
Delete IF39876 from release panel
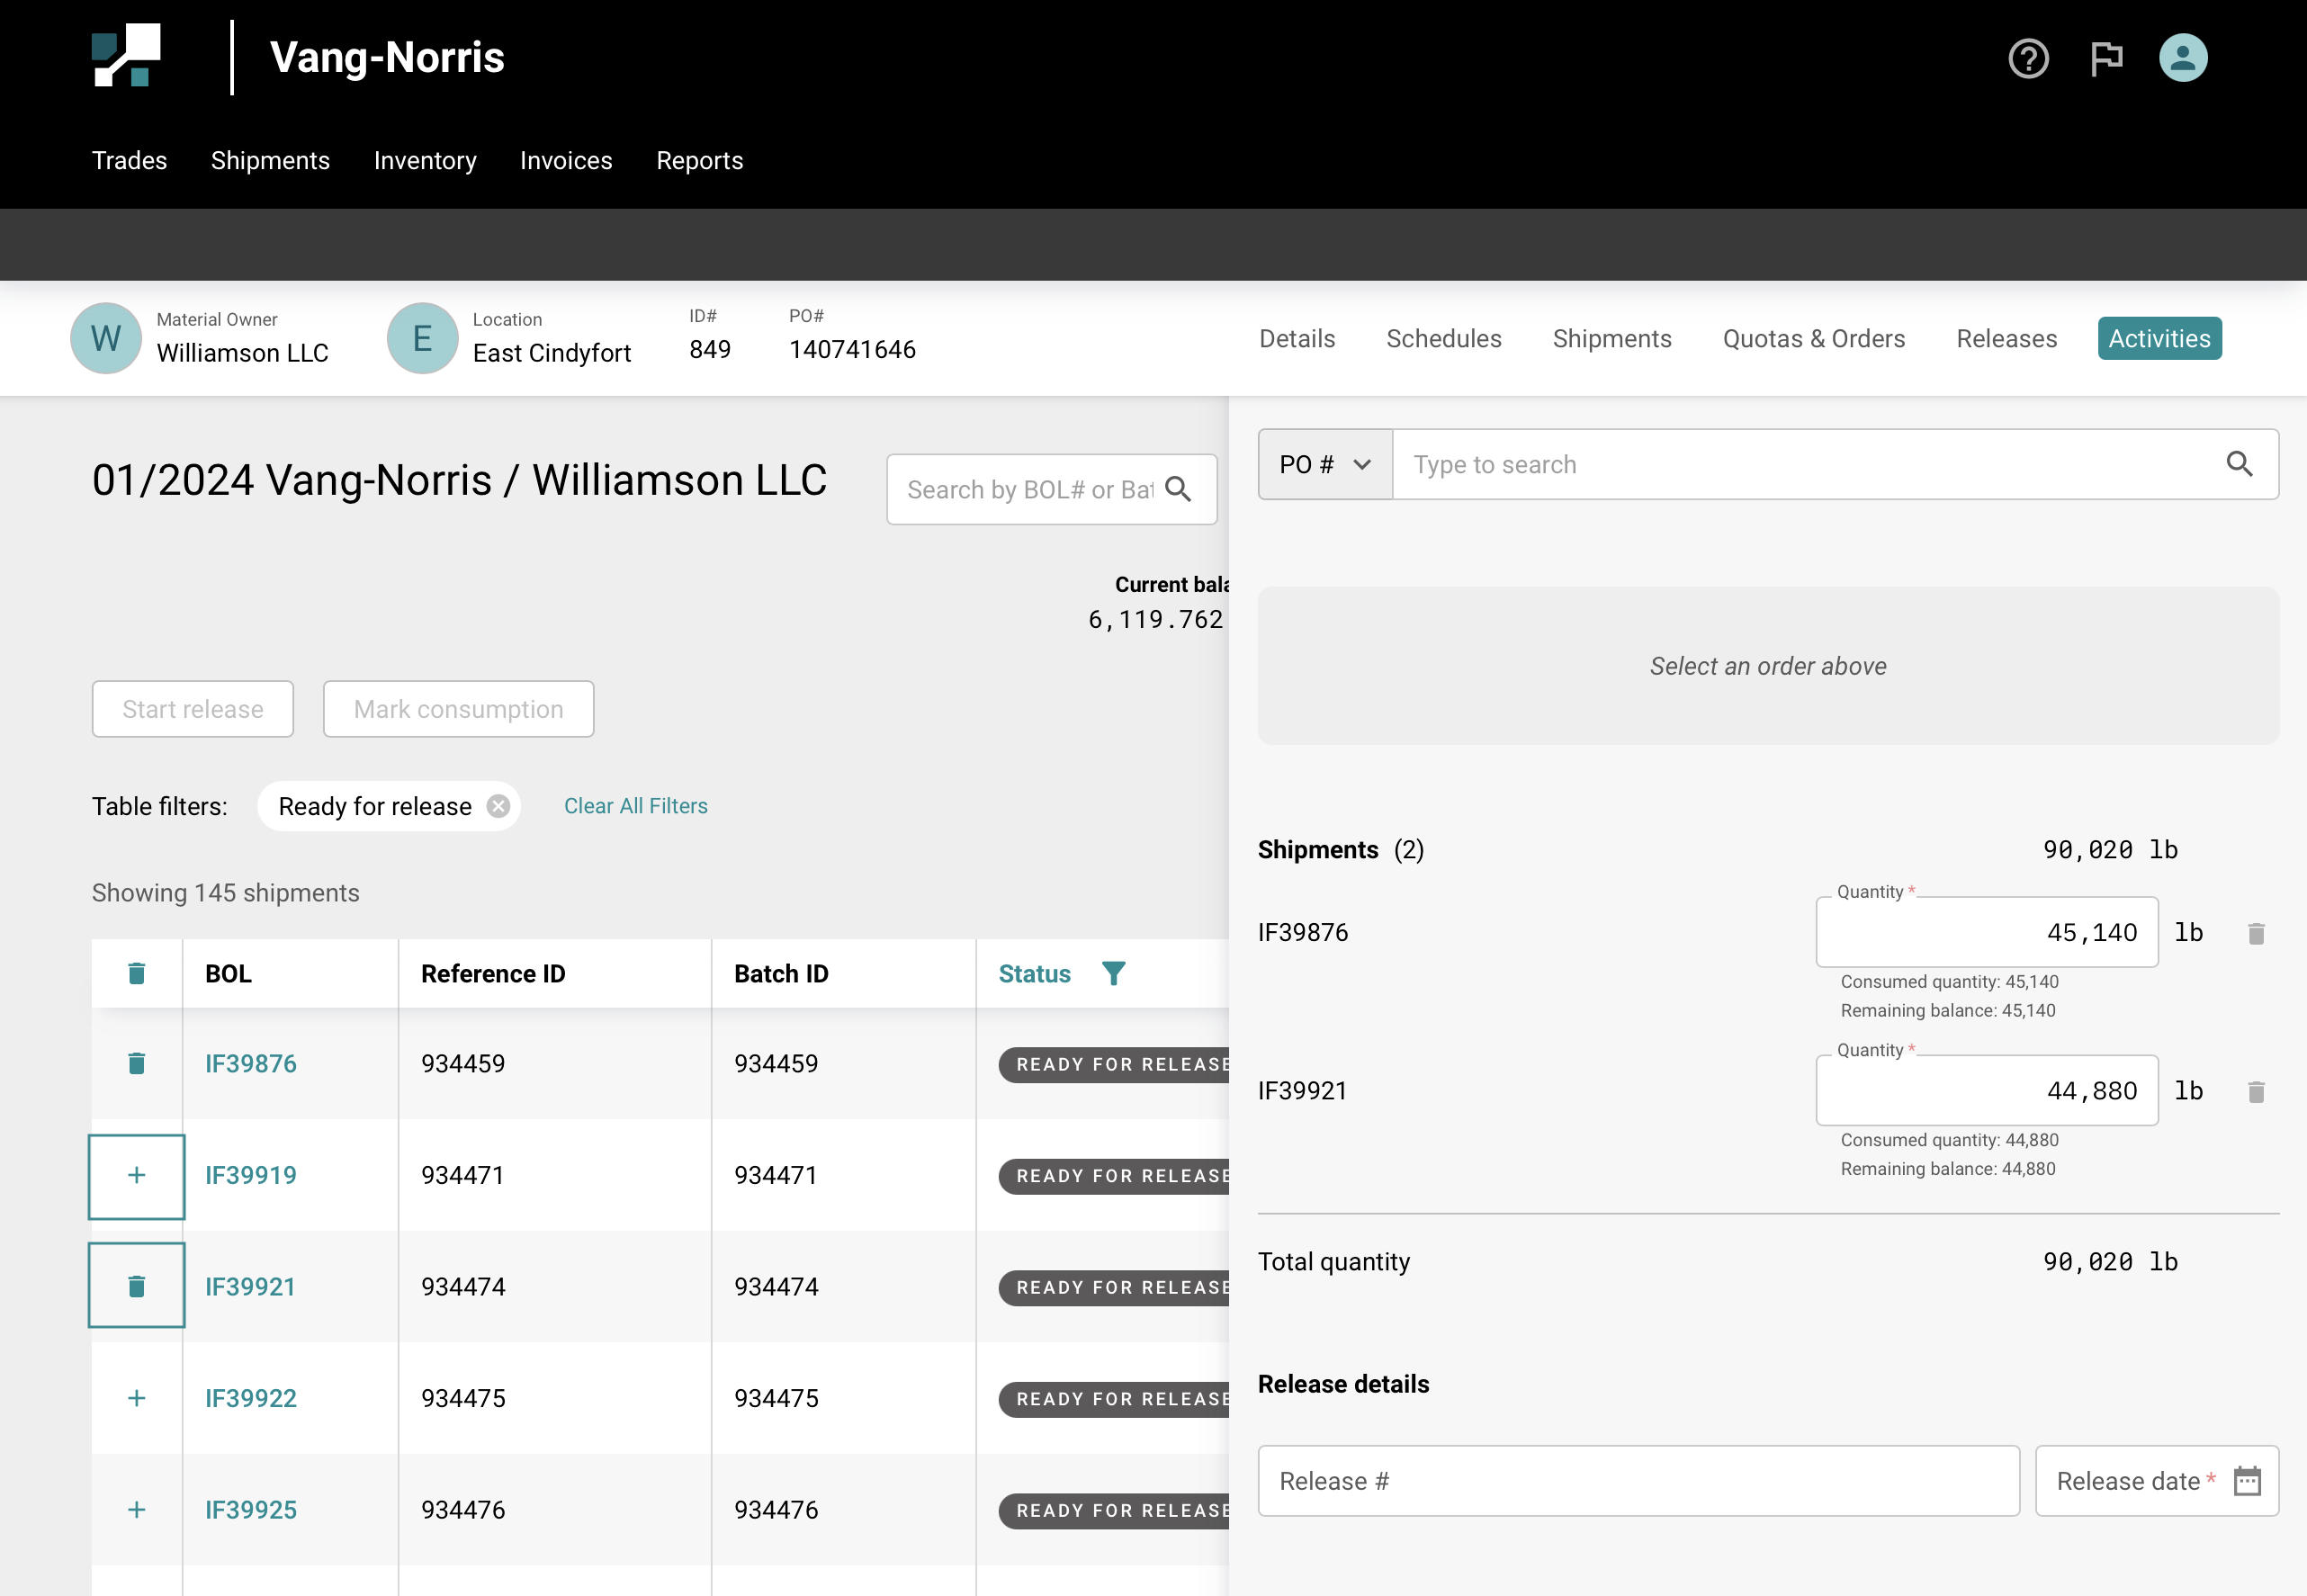[x=2255, y=933]
